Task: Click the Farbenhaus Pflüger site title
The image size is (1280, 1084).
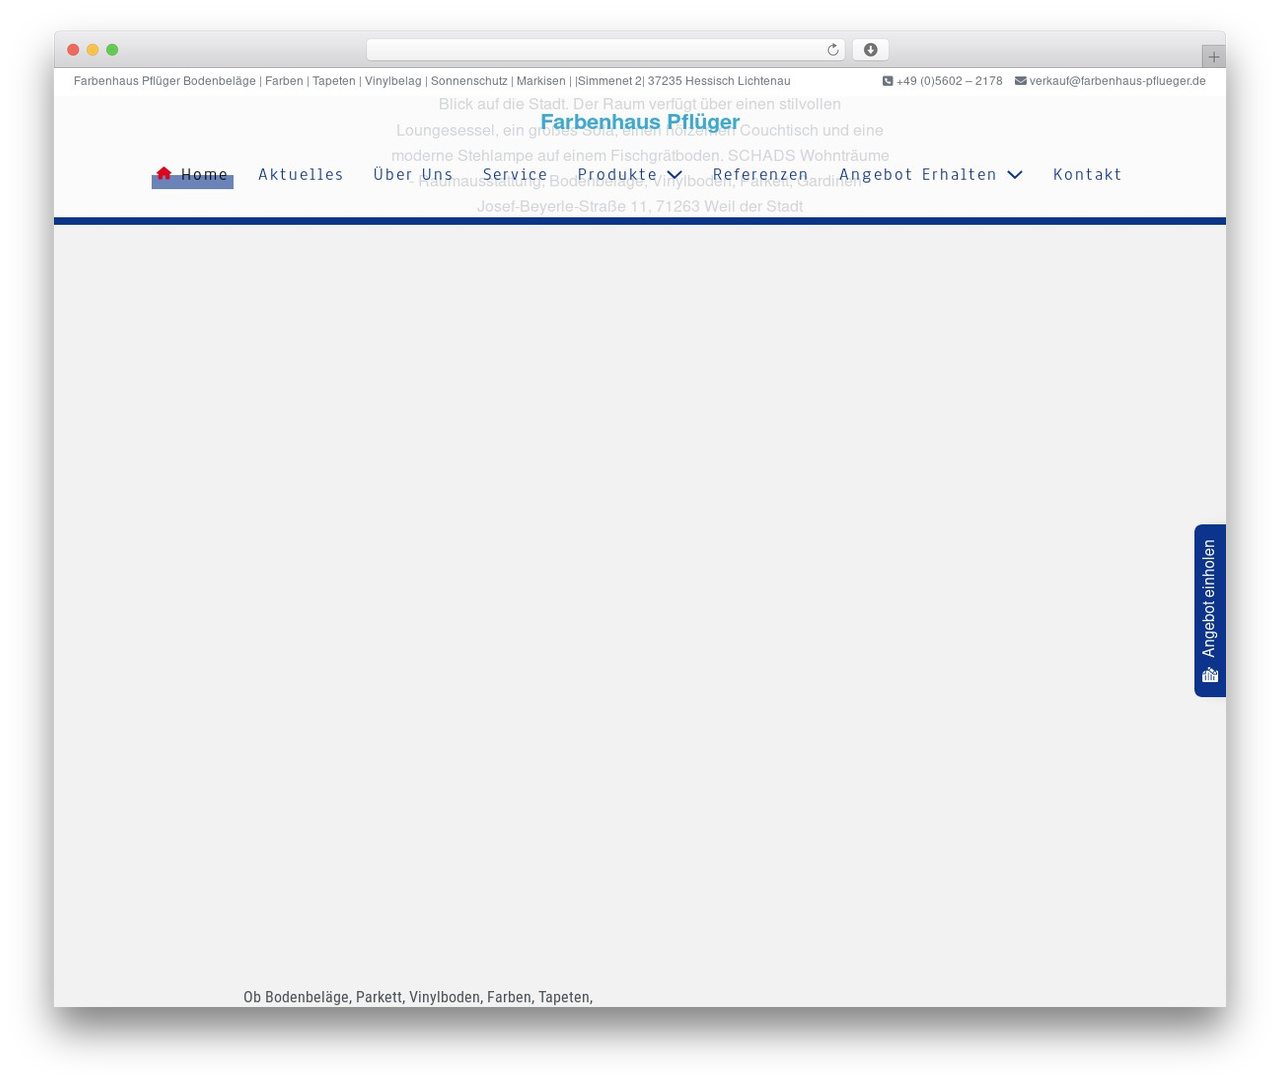Action: click(640, 122)
